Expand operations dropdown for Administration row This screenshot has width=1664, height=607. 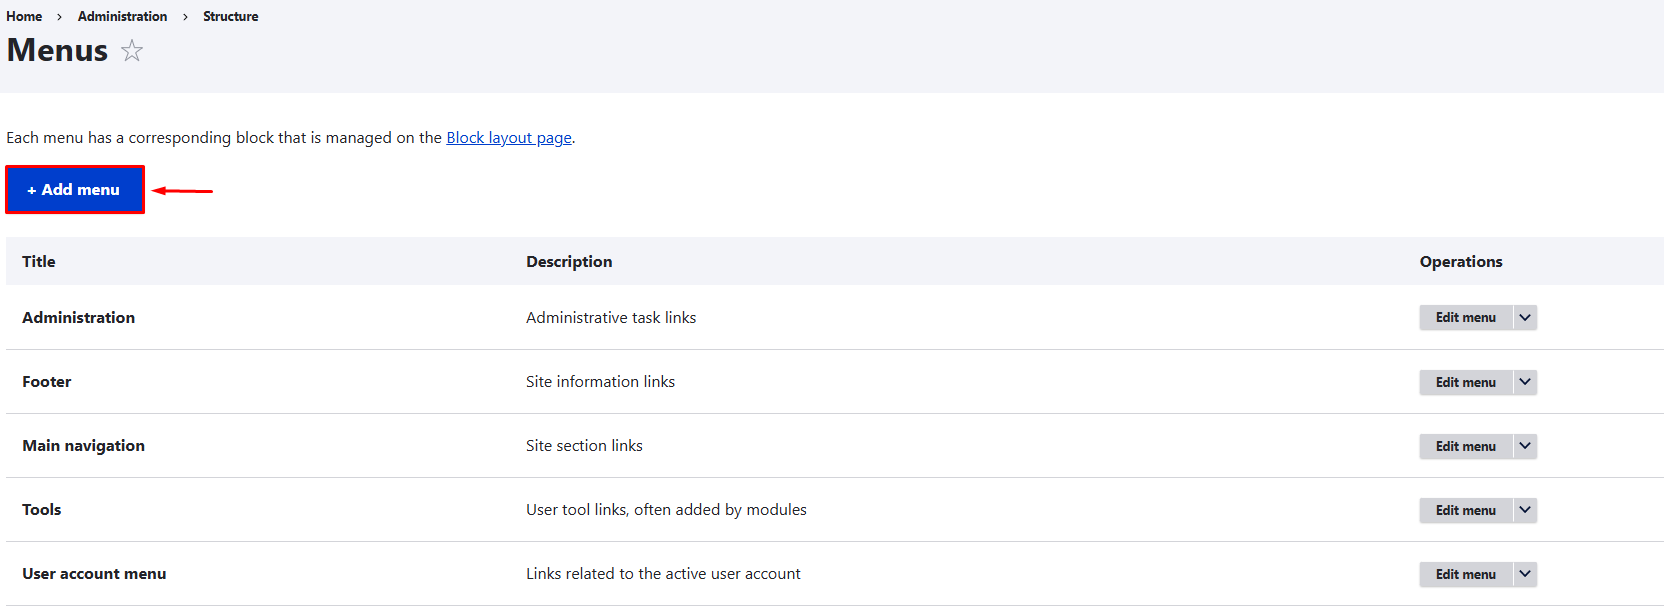1525,318
